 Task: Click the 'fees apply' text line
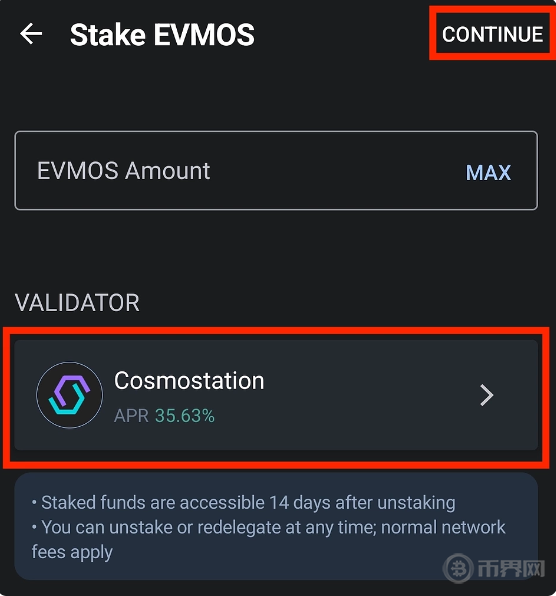72,552
